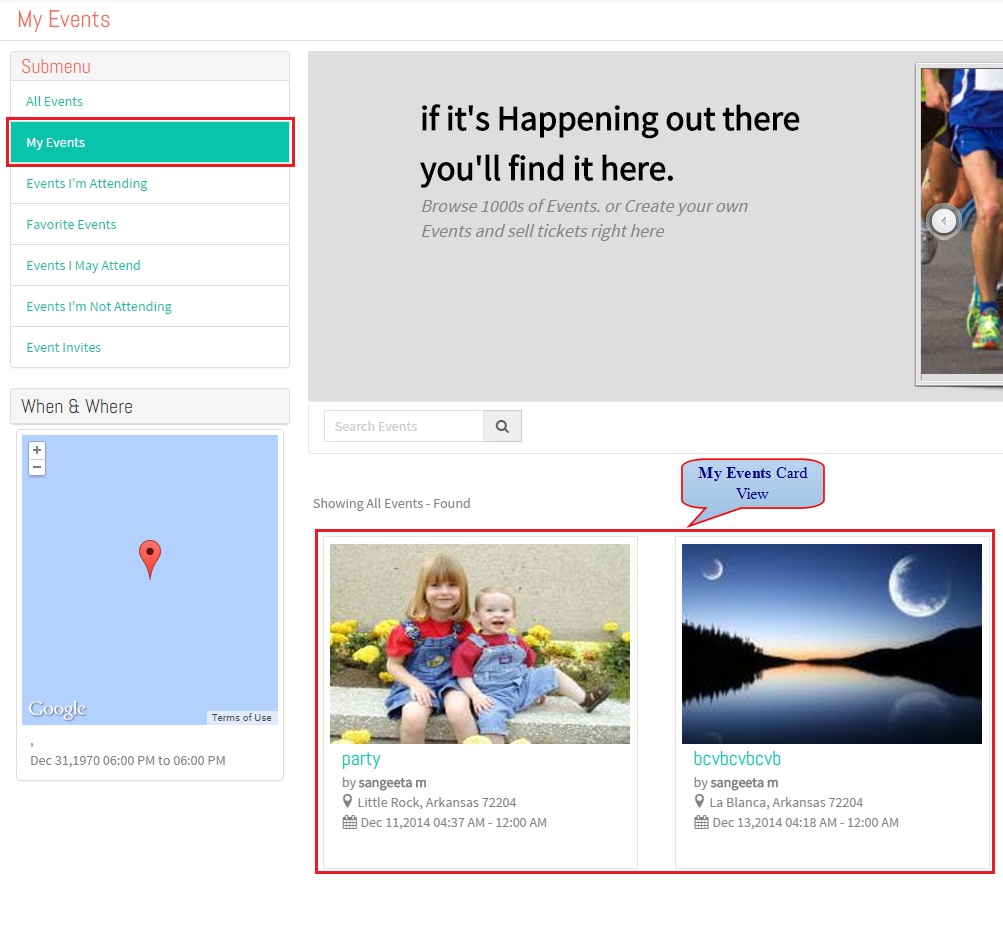Click the magnifier search button

click(x=502, y=426)
